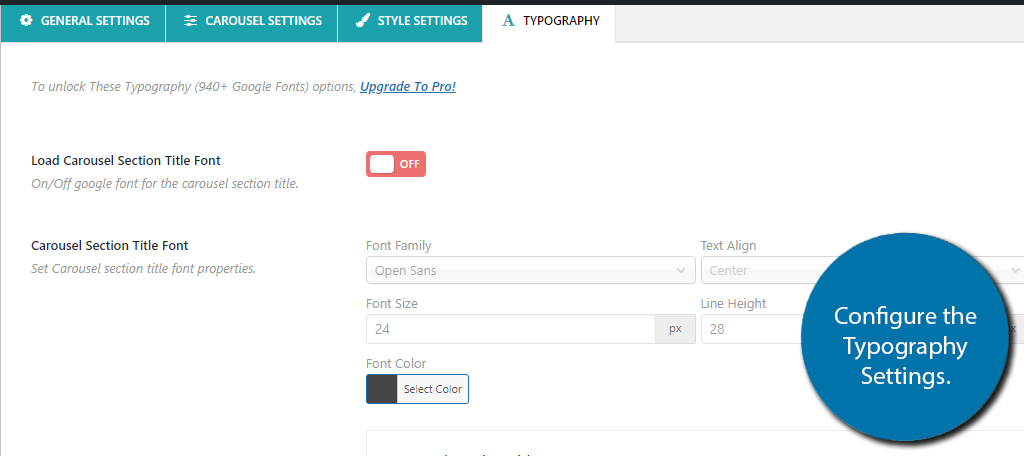Viewport: 1024px width, 456px height.
Task: Click the px unit label beside Font Size
Action: click(x=675, y=329)
